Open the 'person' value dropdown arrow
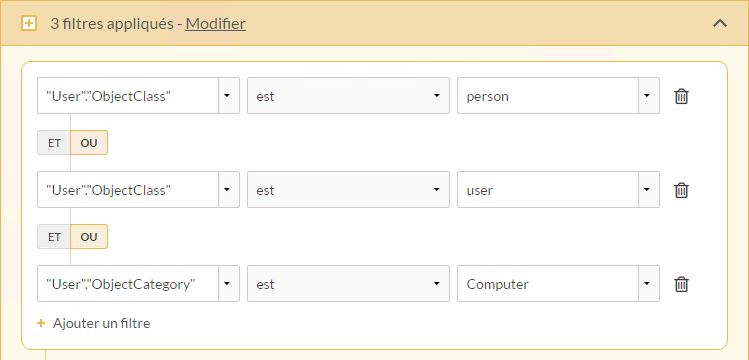This screenshot has width=749, height=360. tap(649, 96)
